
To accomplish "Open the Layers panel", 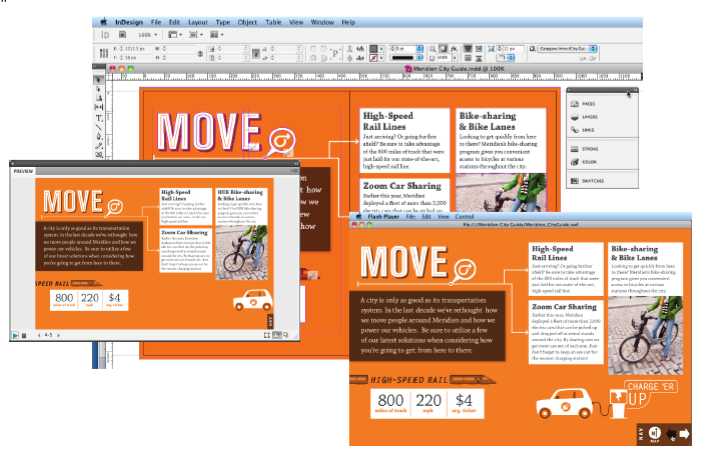I will click(589, 117).
